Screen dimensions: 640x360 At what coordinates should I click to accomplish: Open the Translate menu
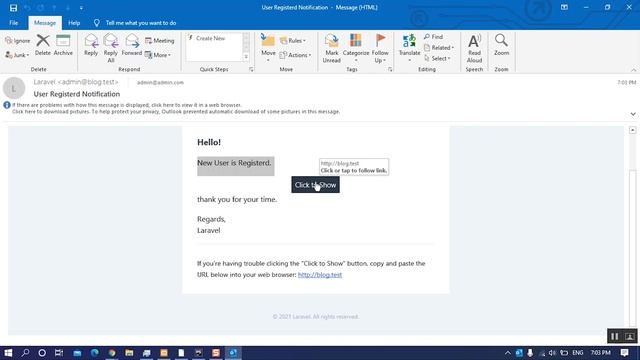409,48
